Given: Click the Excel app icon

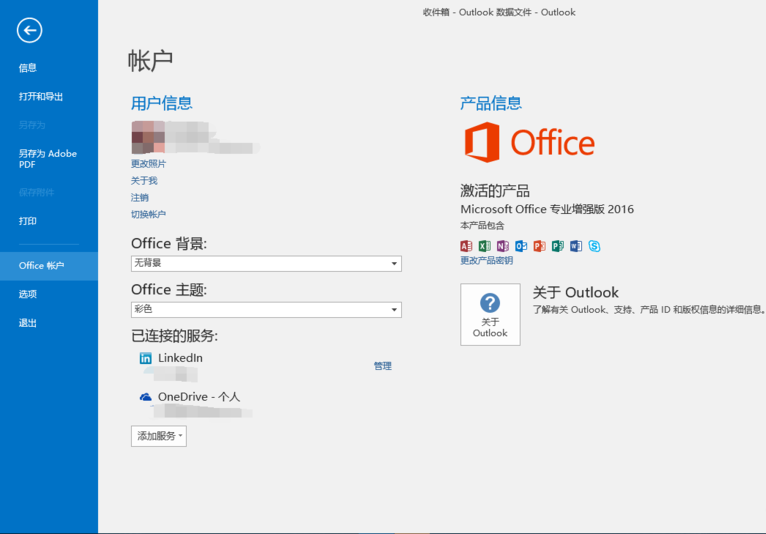Looking at the screenshot, I should (x=484, y=246).
